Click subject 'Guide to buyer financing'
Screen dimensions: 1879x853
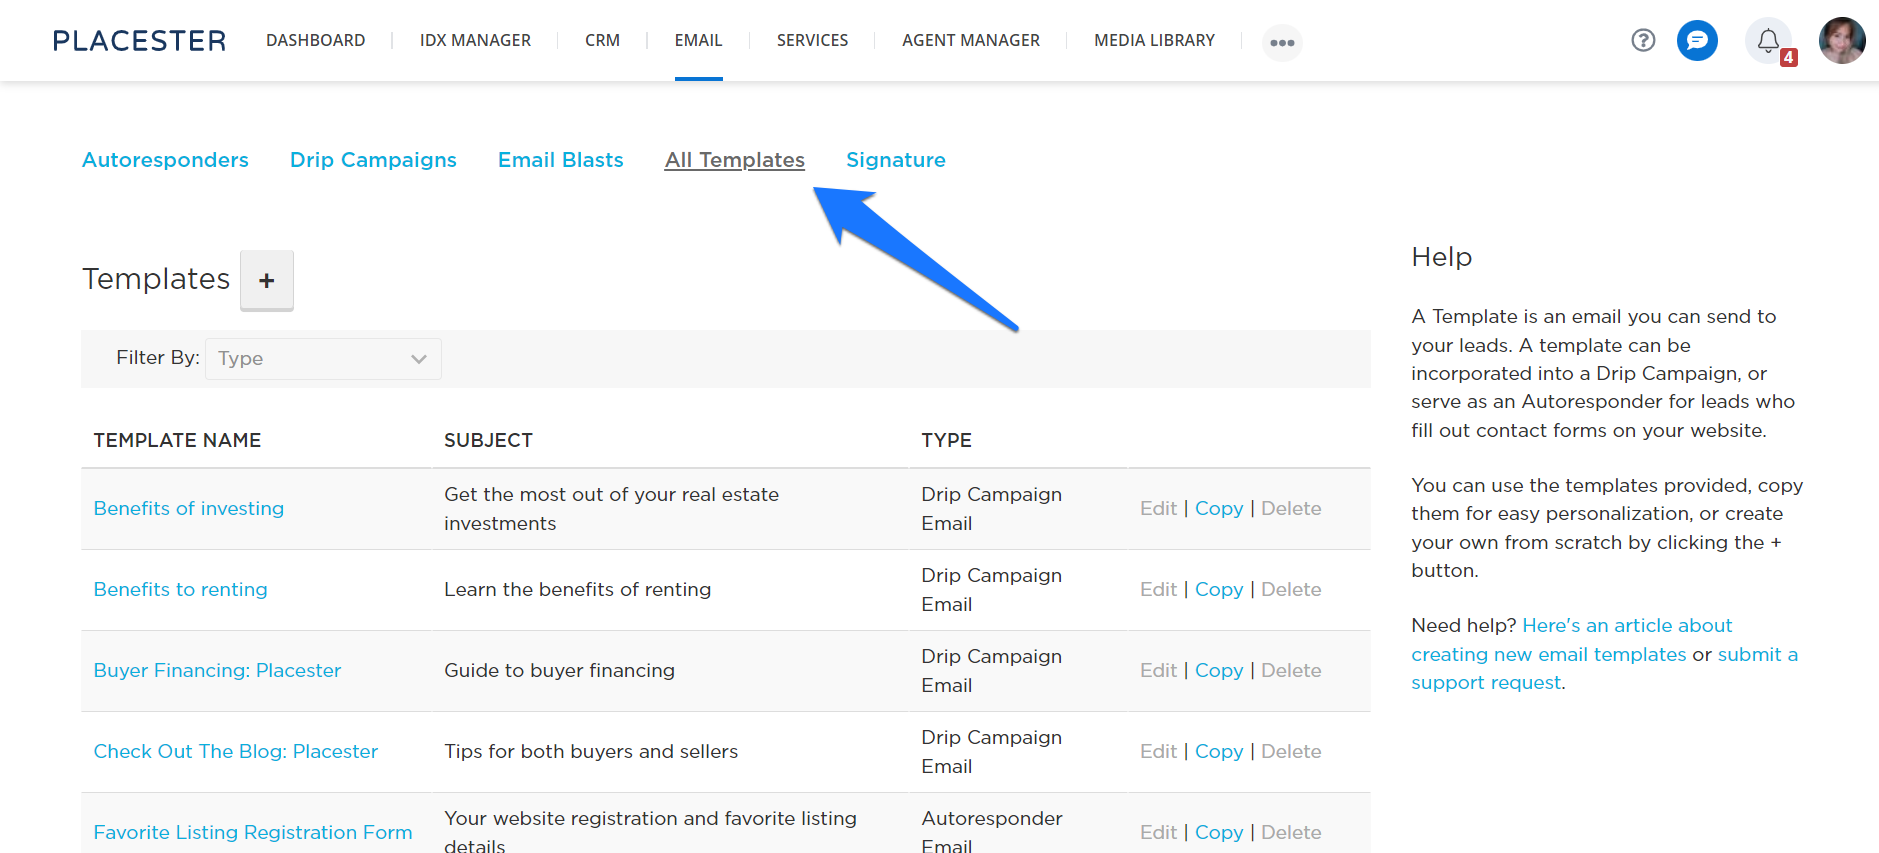tap(559, 670)
